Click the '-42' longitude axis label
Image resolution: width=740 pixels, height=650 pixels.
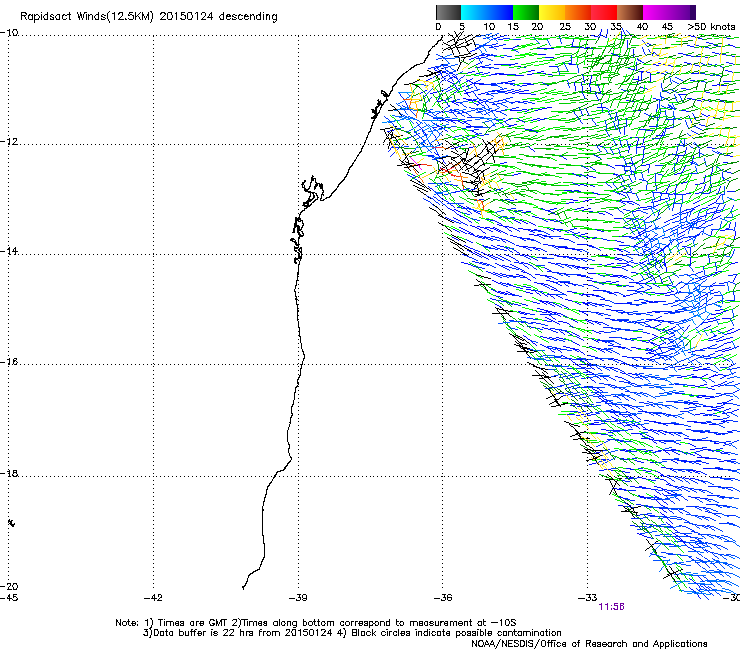153,598
